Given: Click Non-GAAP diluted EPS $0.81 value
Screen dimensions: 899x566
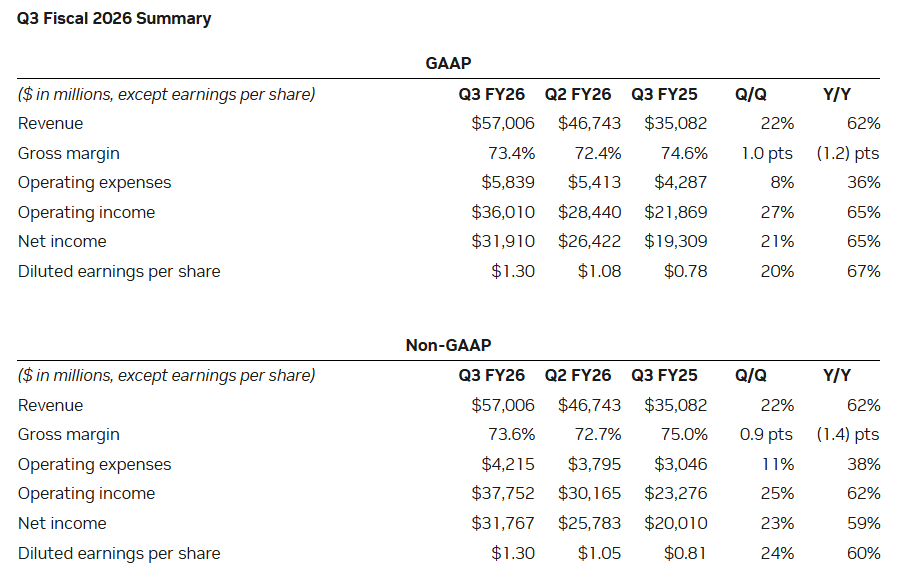Looking at the screenshot, I should click(x=685, y=553).
